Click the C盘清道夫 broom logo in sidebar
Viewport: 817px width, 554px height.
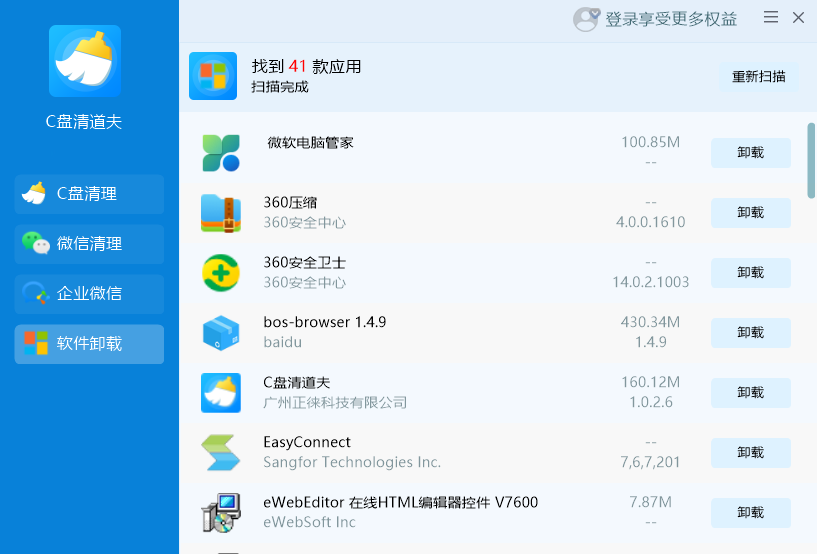pos(85,61)
